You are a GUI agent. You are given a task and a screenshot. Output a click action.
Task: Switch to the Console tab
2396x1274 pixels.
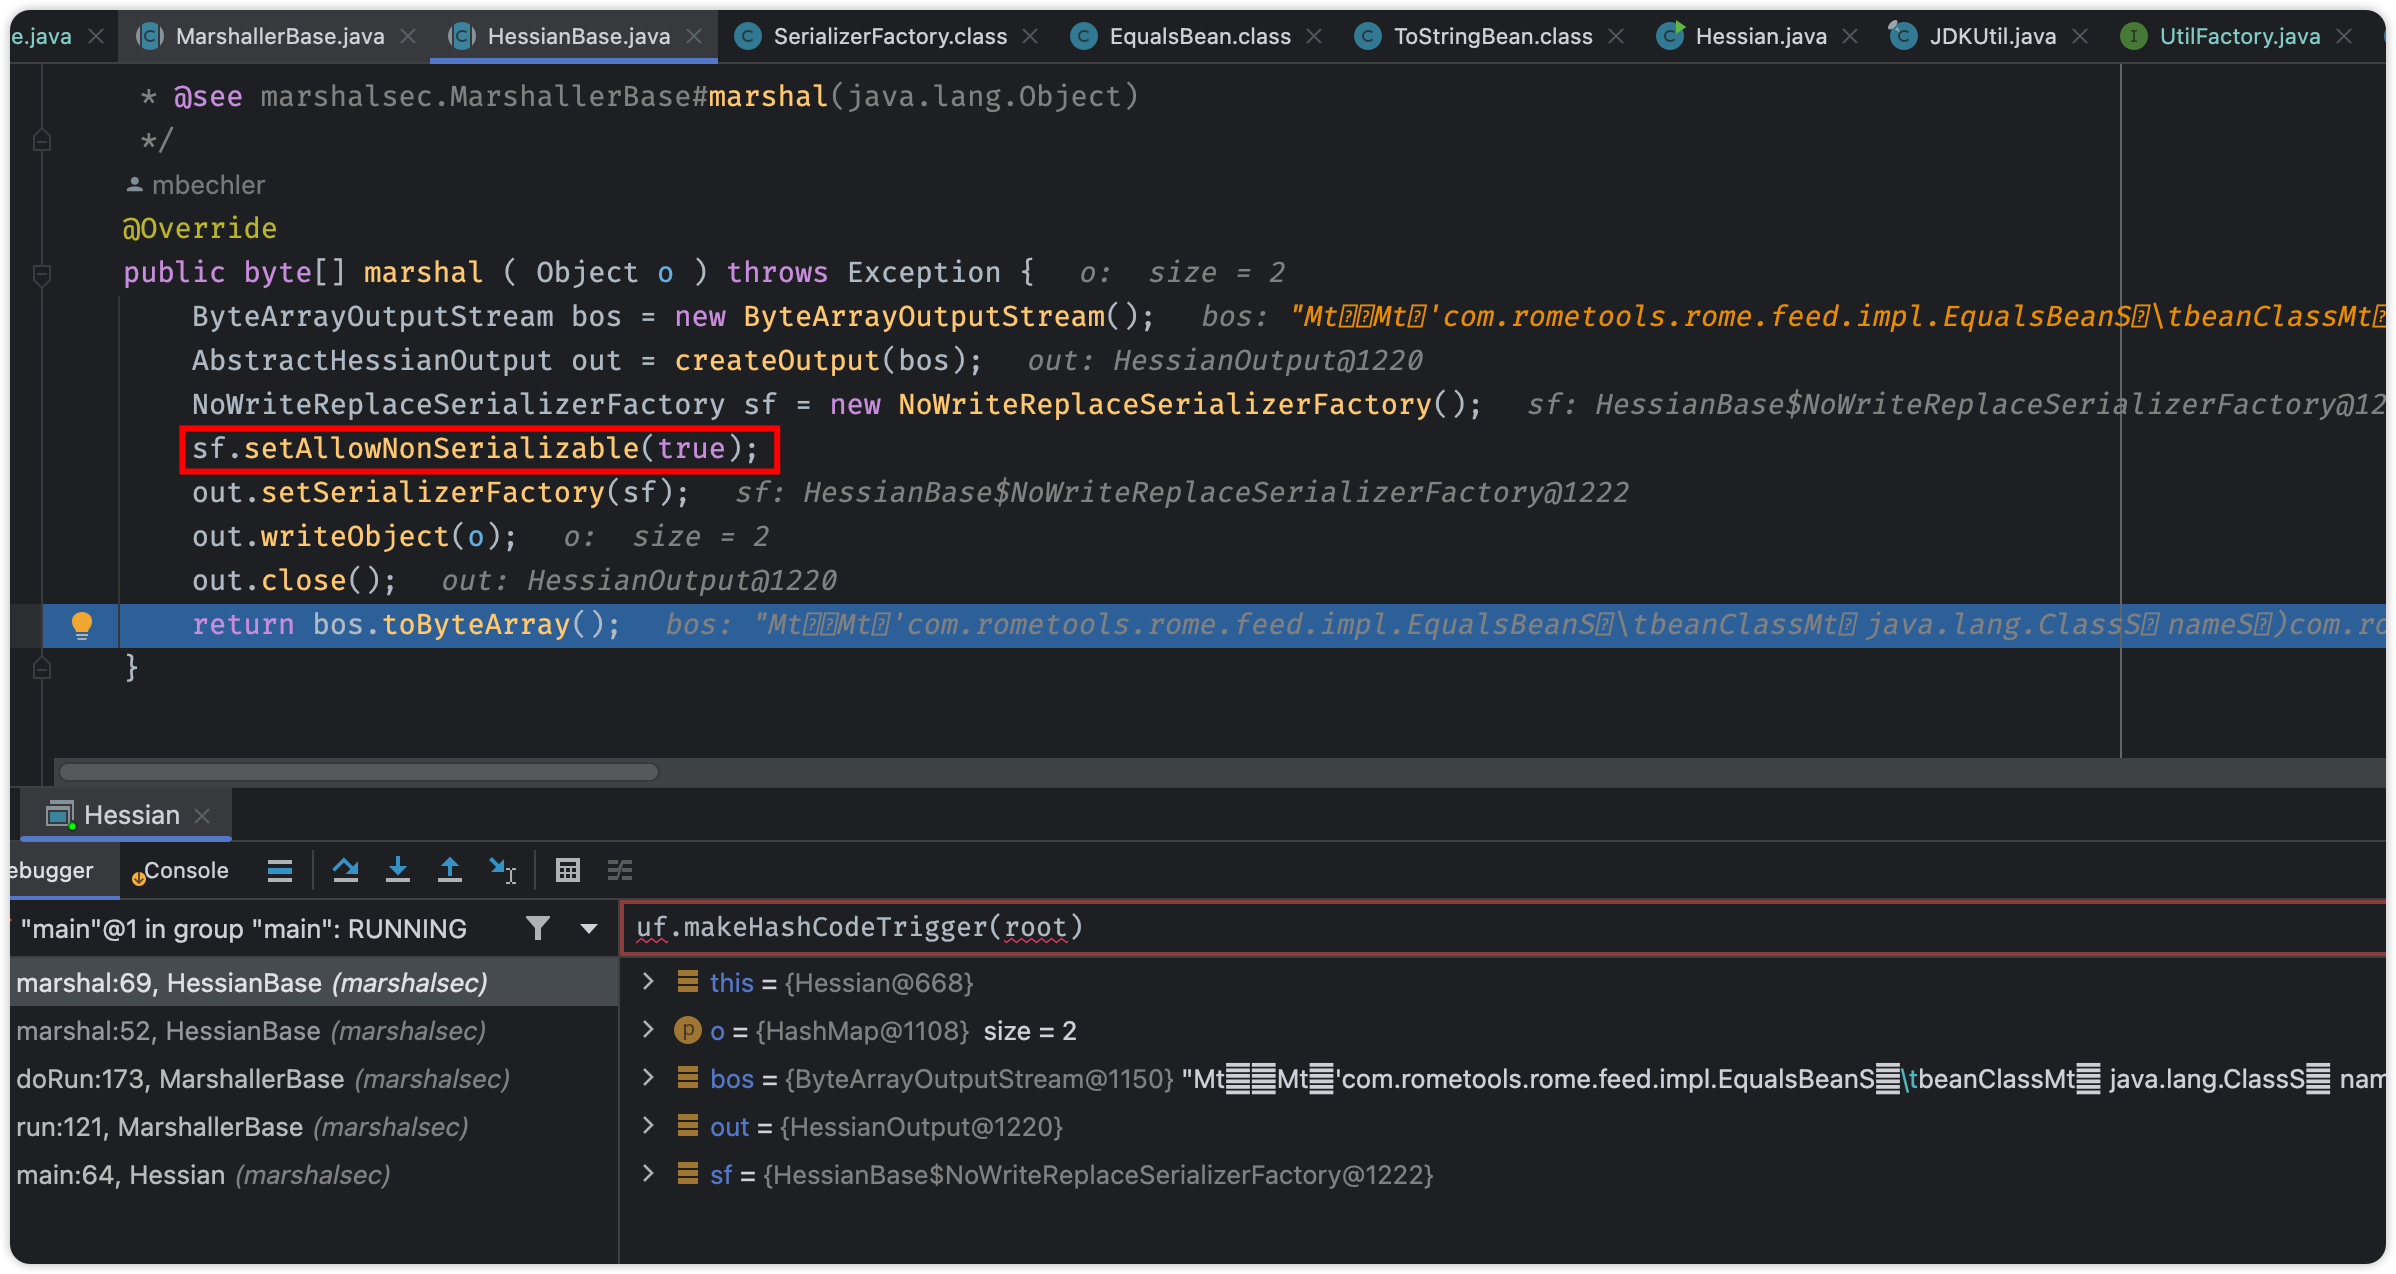[180, 870]
